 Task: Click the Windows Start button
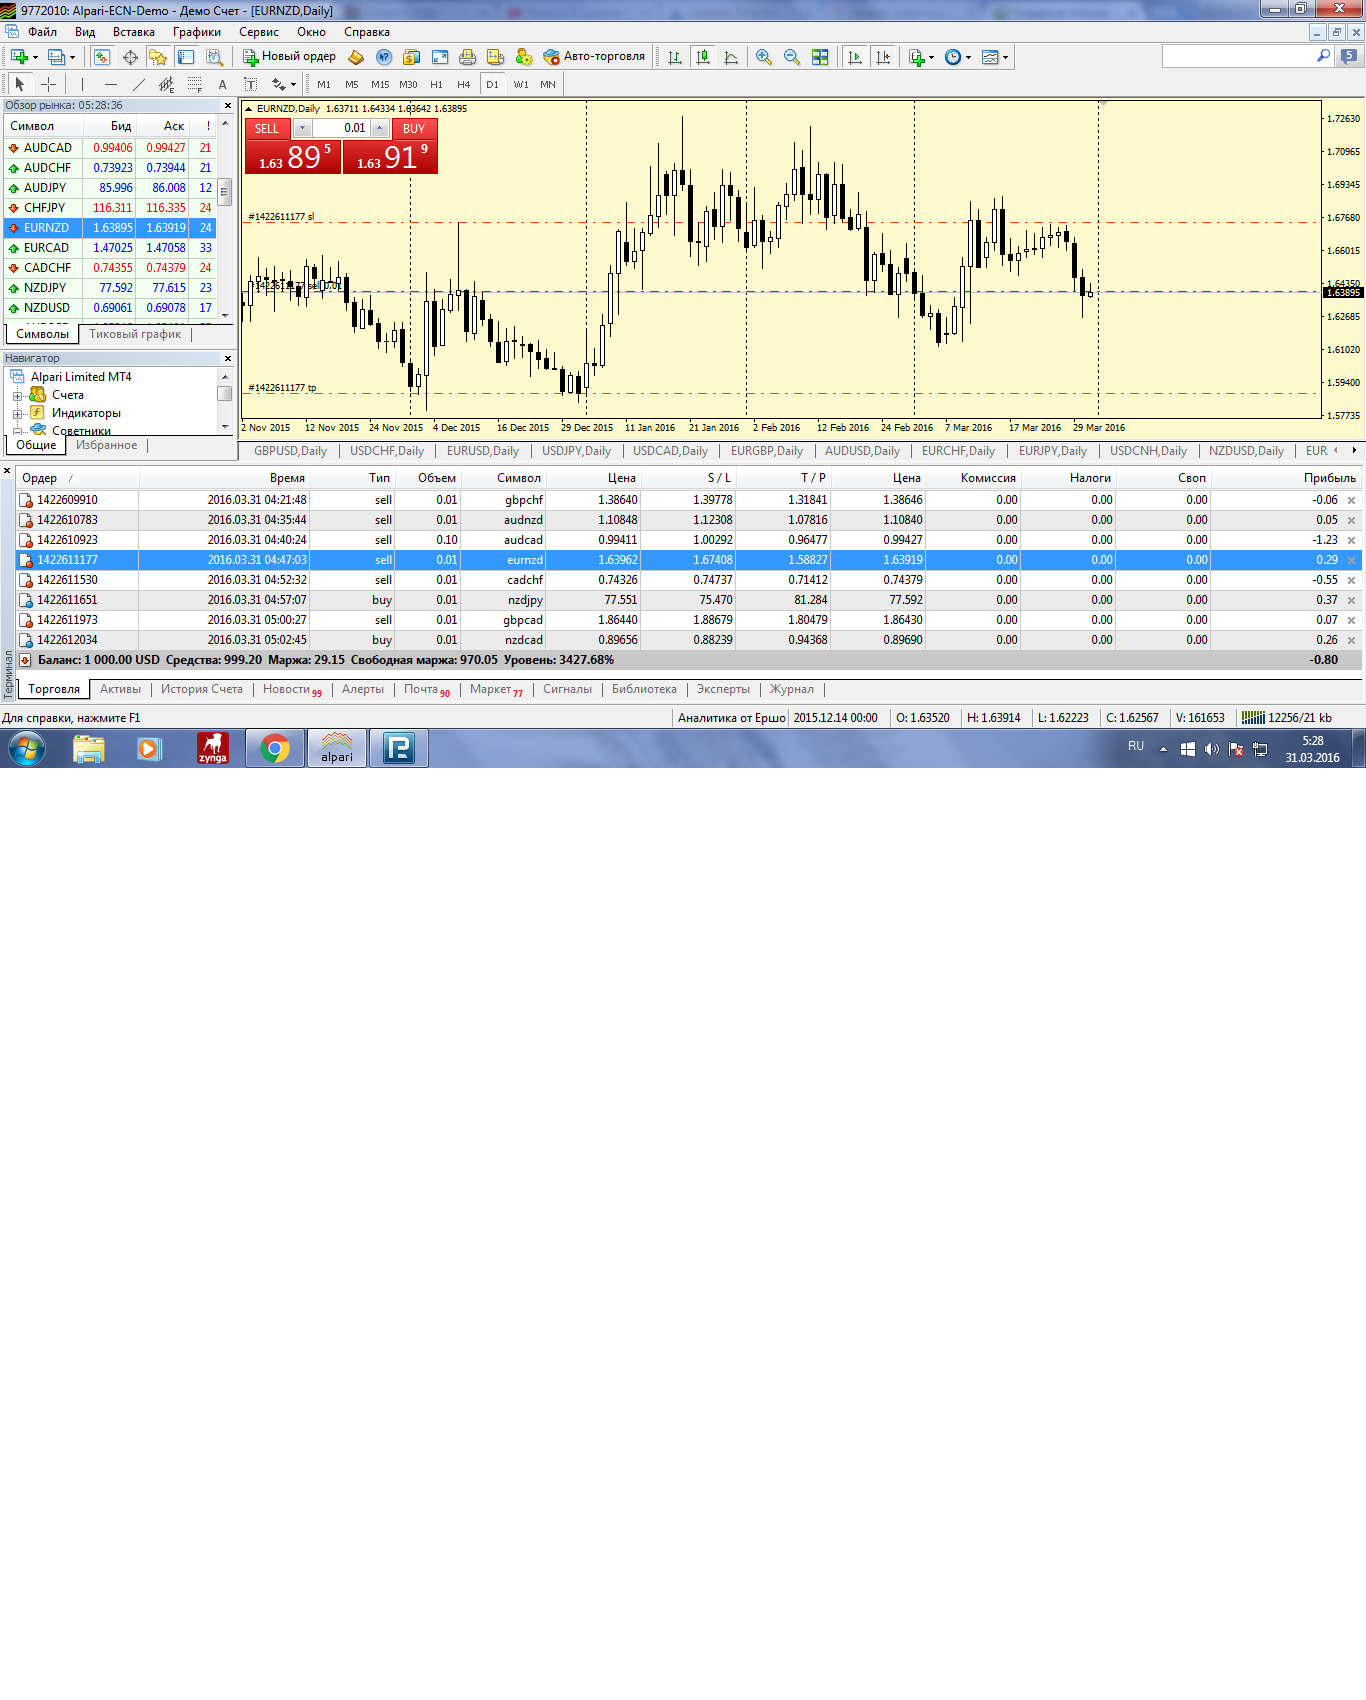27,748
